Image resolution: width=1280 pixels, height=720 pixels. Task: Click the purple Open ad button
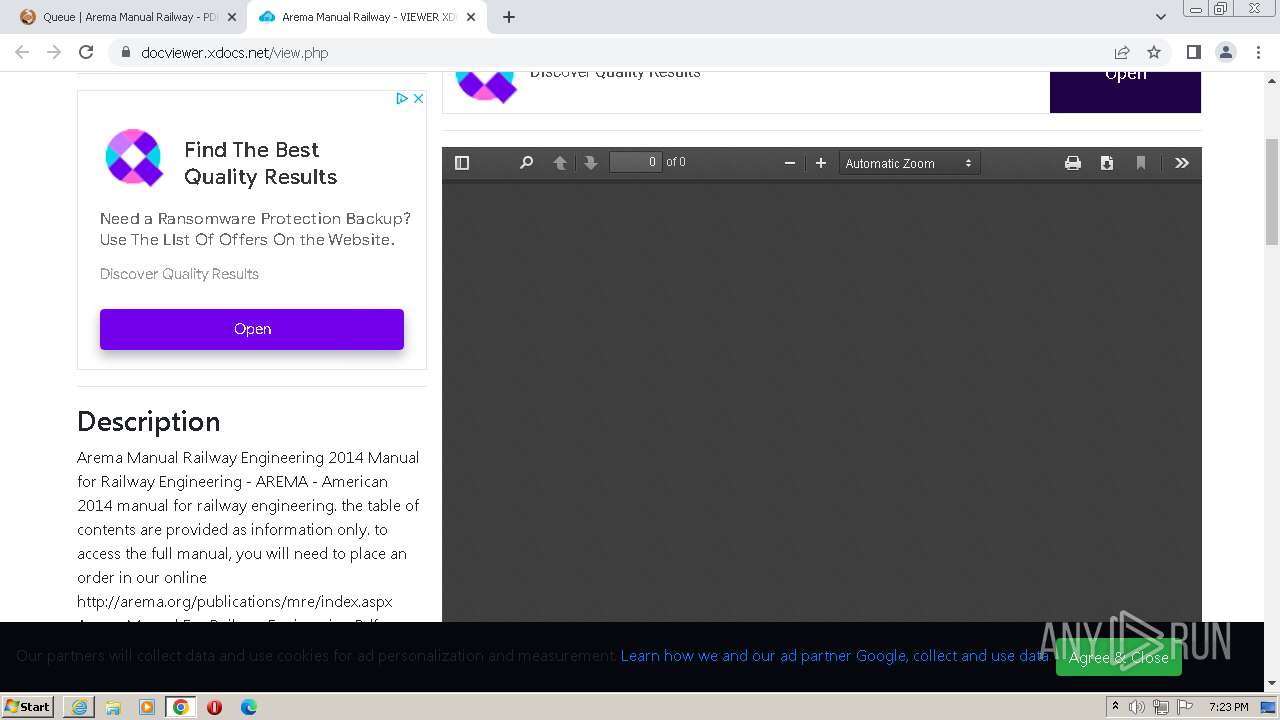[x=252, y=329]
